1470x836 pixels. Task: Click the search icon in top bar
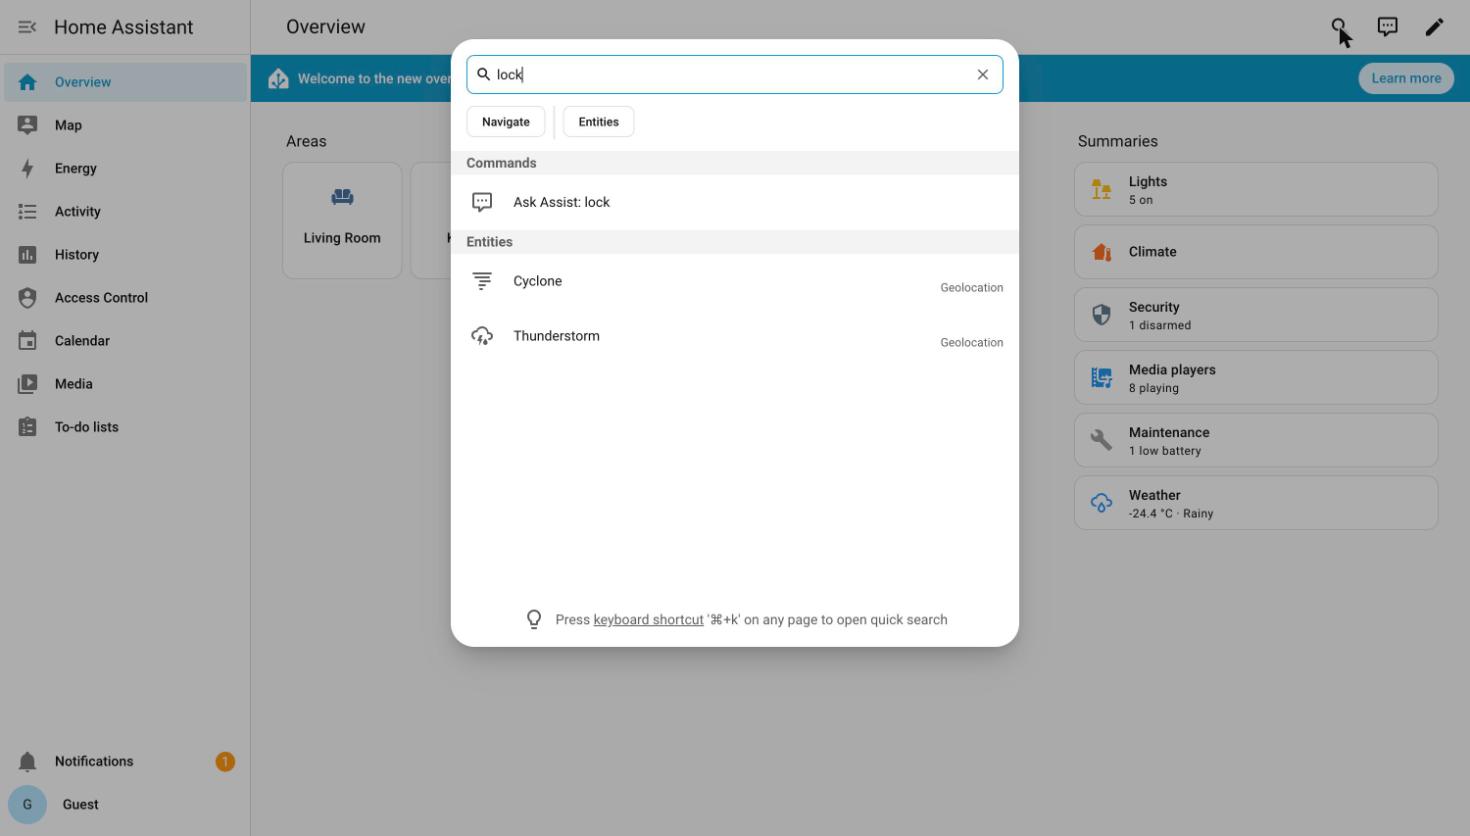coord(1339,27)
